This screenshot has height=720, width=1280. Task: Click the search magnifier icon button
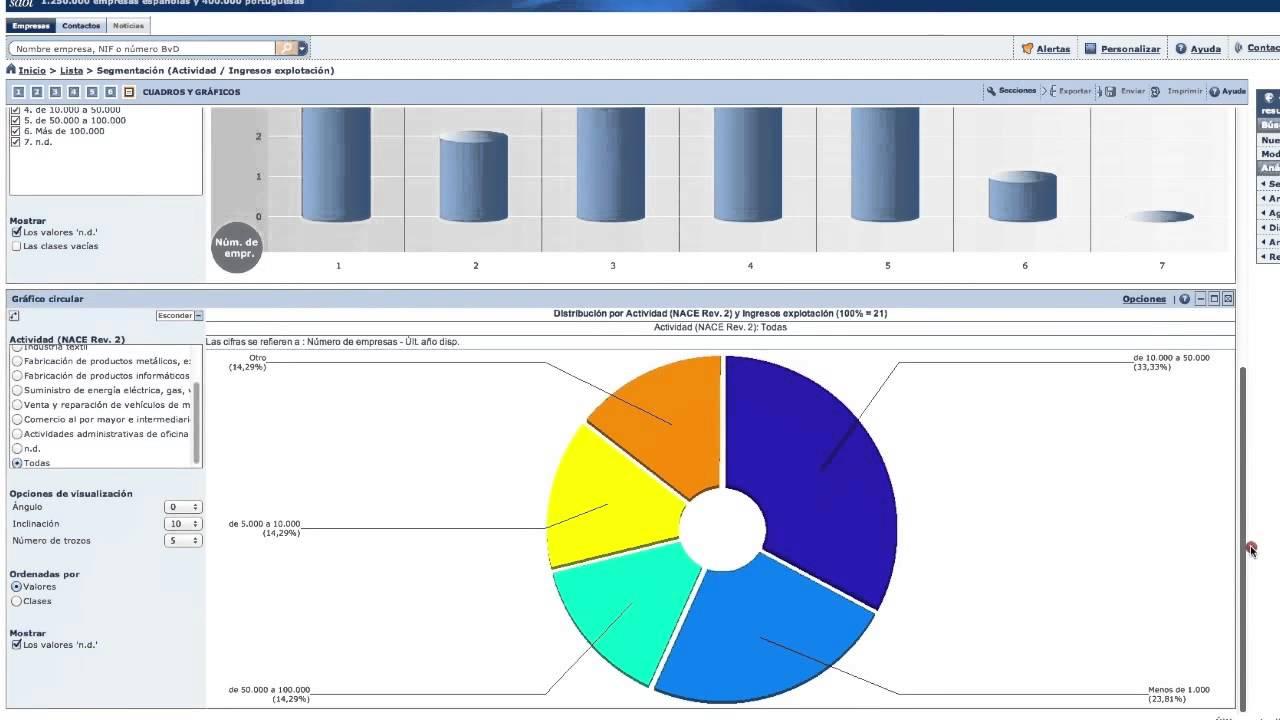coord(286,48)
